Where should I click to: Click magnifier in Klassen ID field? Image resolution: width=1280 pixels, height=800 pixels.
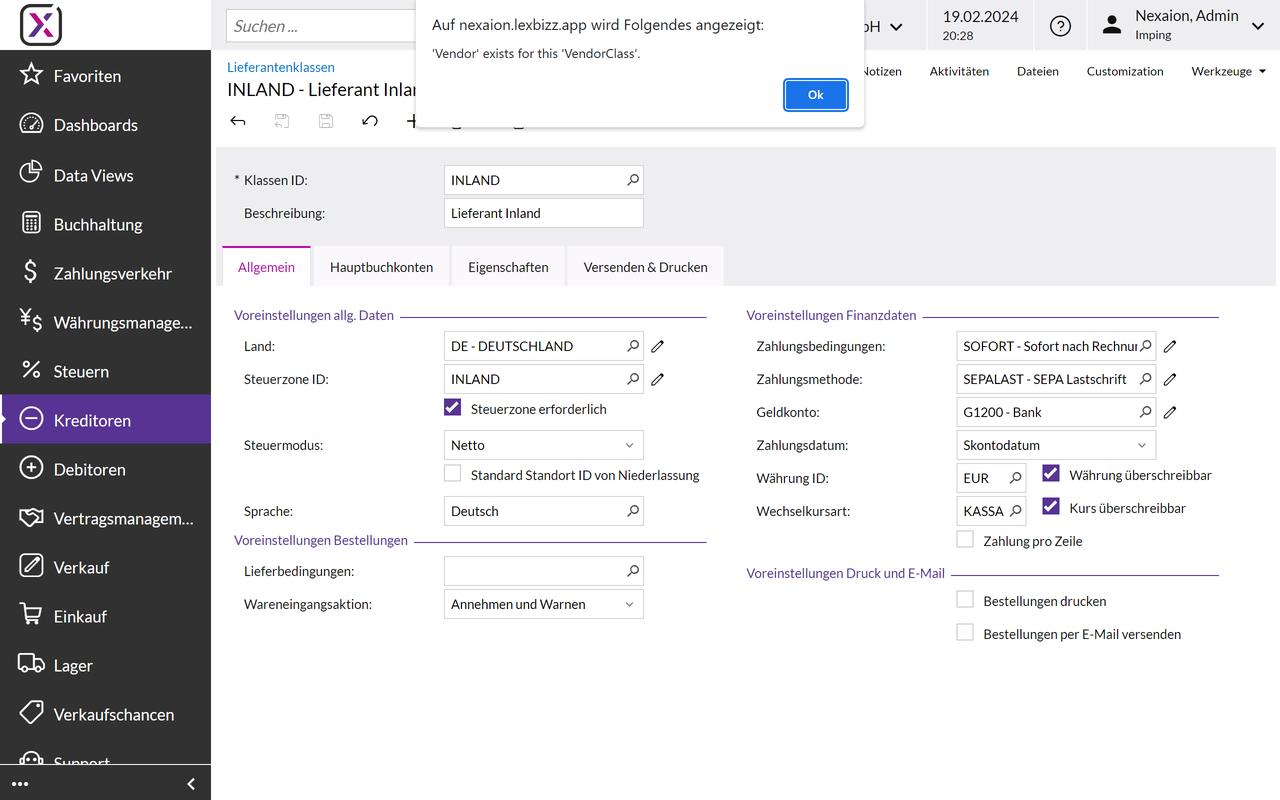point(633,180)
